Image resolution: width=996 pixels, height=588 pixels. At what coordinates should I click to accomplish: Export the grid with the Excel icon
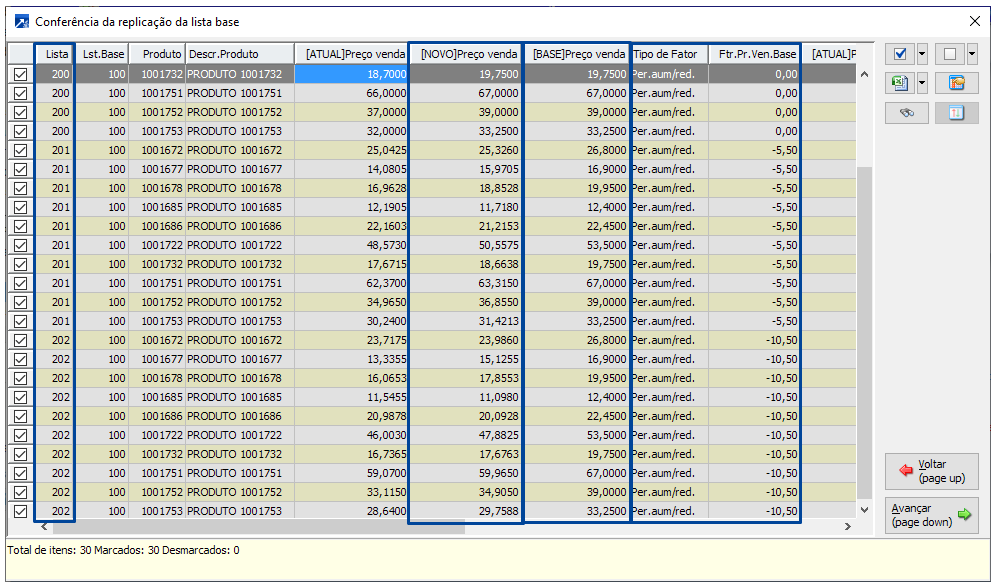coord(900,83)
